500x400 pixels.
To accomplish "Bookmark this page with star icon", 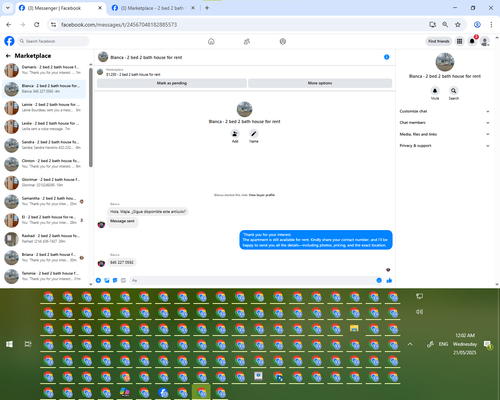I will [458, 24].
